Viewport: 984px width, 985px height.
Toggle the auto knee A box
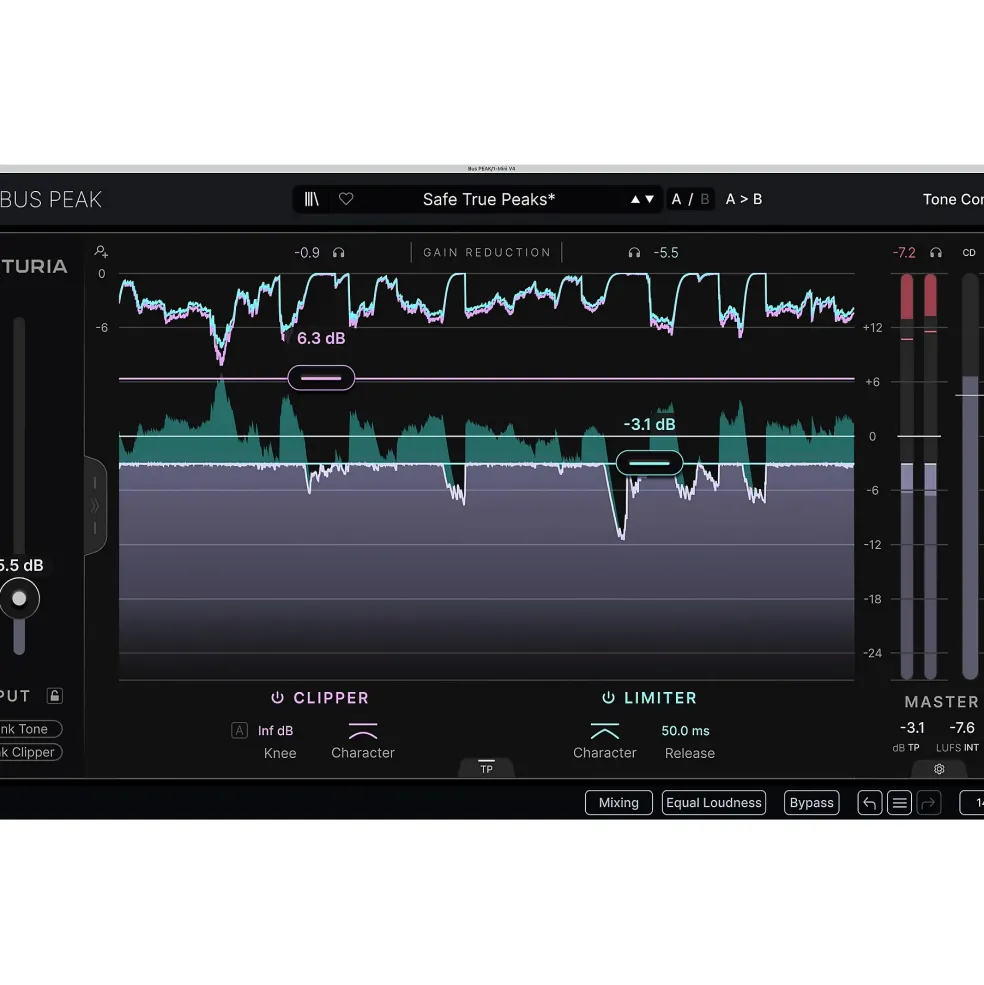coord(239,730)
